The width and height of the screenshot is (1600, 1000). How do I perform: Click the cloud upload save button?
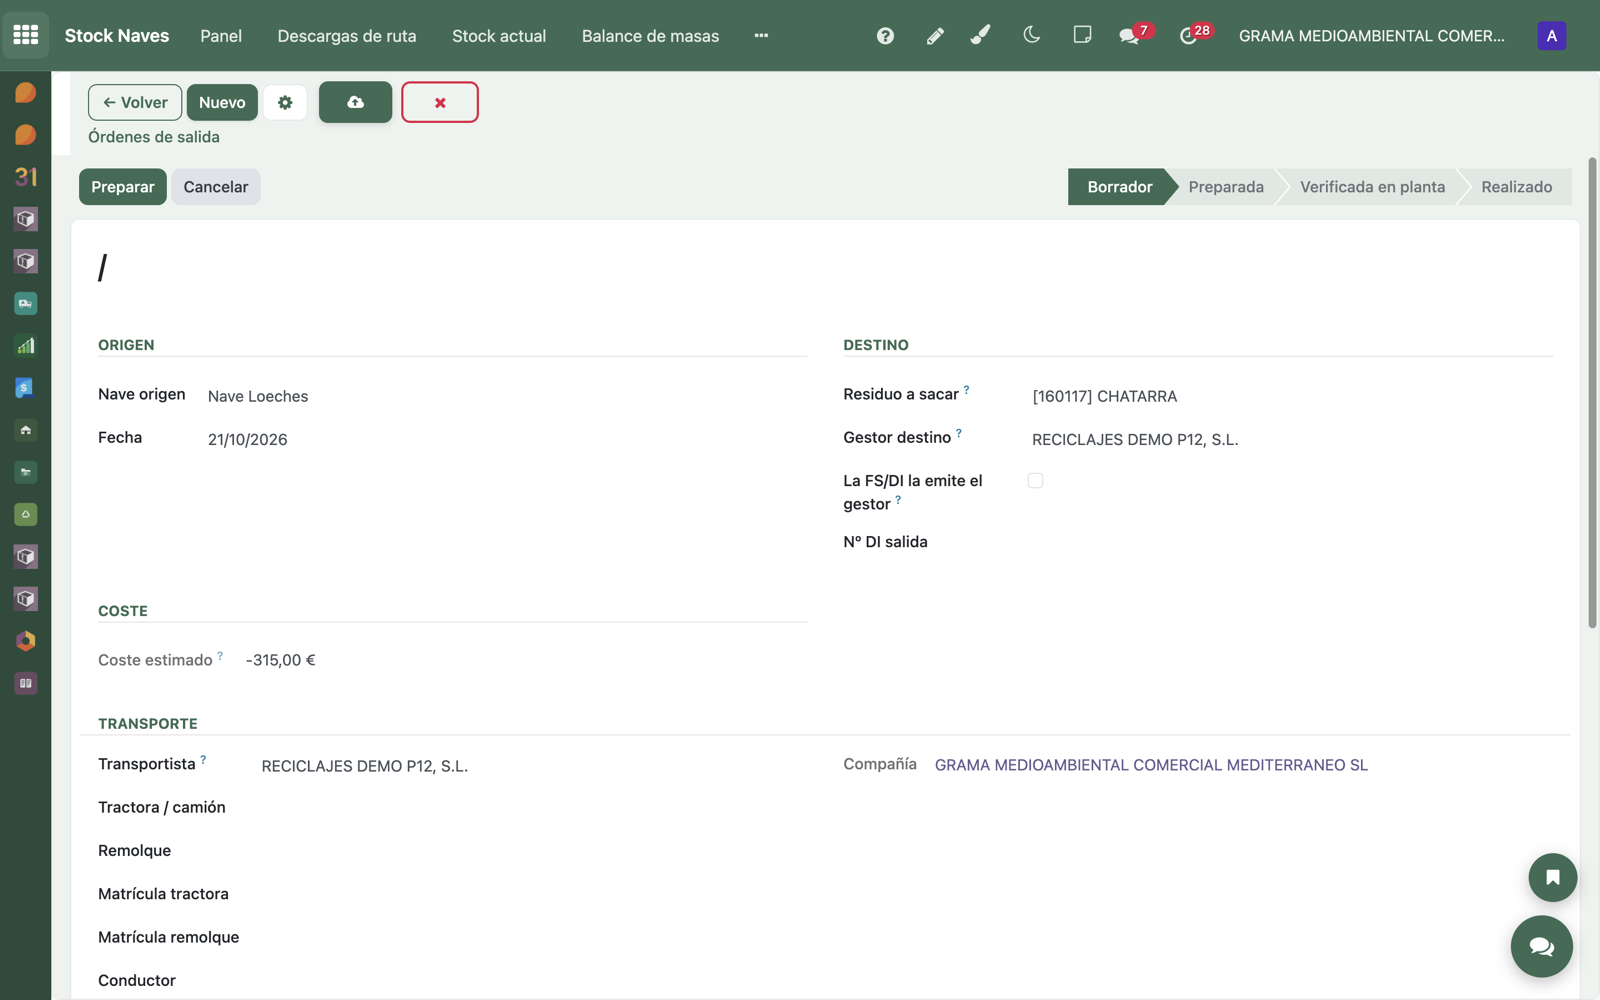point(355,102)
